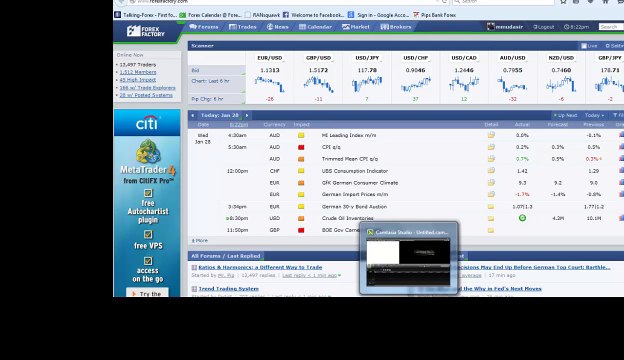
Task: Go to previous day in calendar
Action: pyautogui.click(x=193, y=115)
